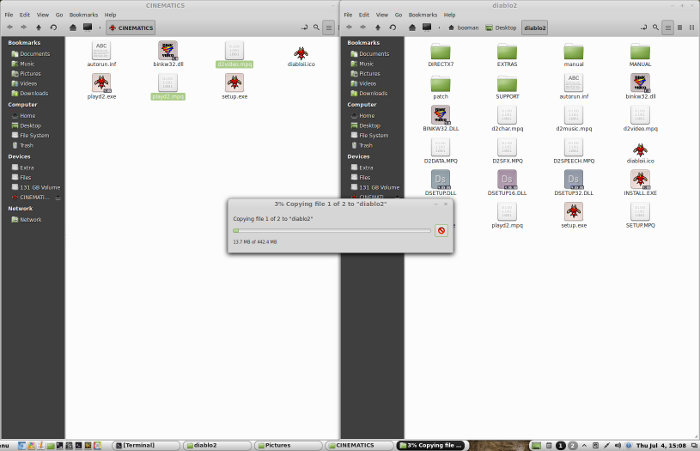
Task: Select DSETUP16.DLL in diablo2 window
Action: [x=507, y=183]
